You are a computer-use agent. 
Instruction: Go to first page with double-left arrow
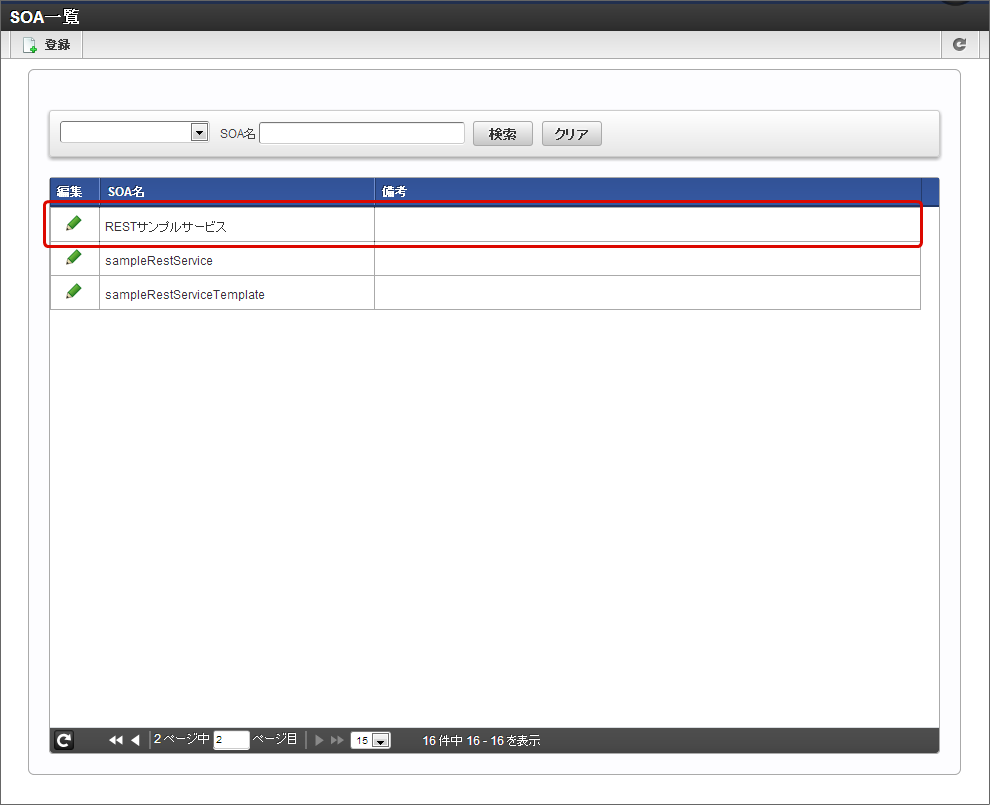point(116,740)
